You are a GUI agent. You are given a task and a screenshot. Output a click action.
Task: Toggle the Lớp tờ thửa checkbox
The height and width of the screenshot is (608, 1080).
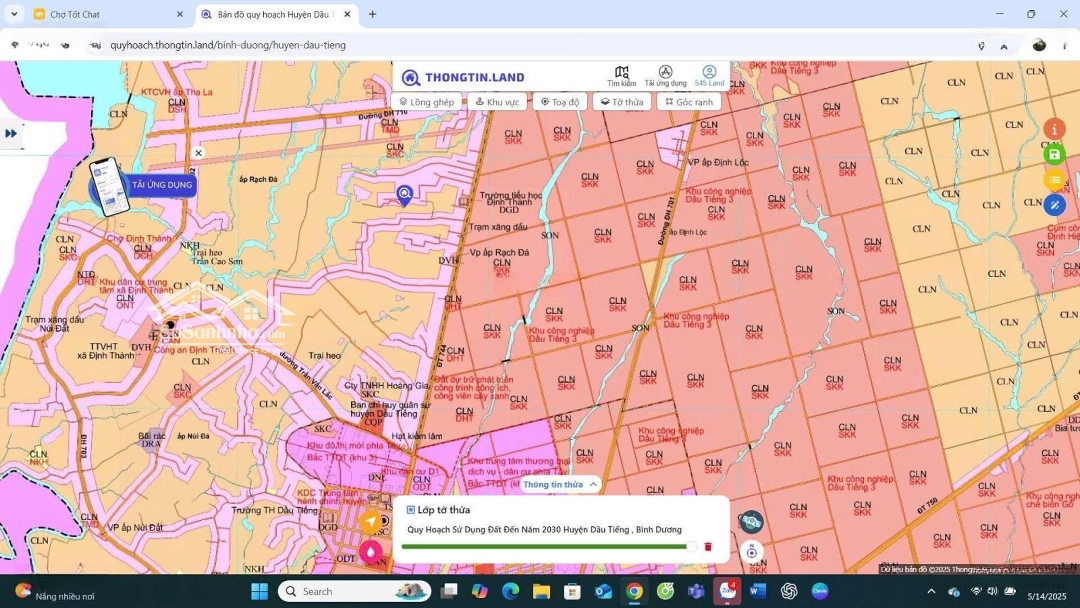411,510
